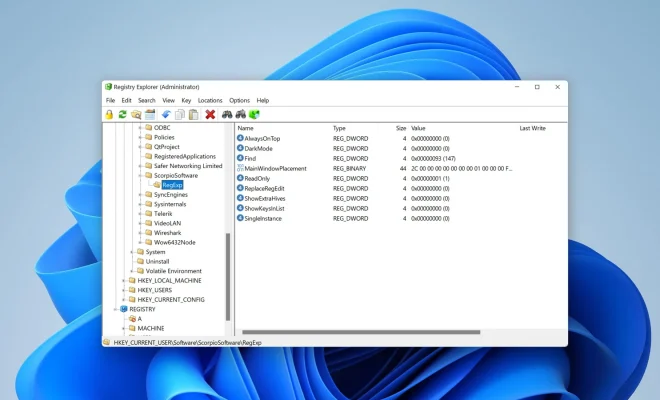
Task: Select the ShowKeysInList value name
Action: (x=264, y=208)
